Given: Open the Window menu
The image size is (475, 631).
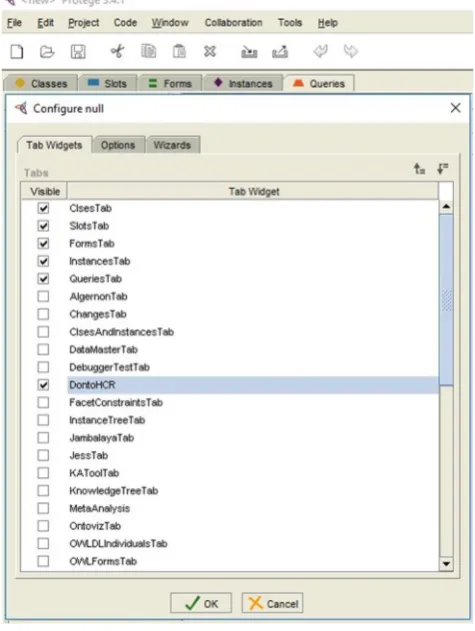Looking at the screenshot, I should pyautogui.click(x=170, y=23).
